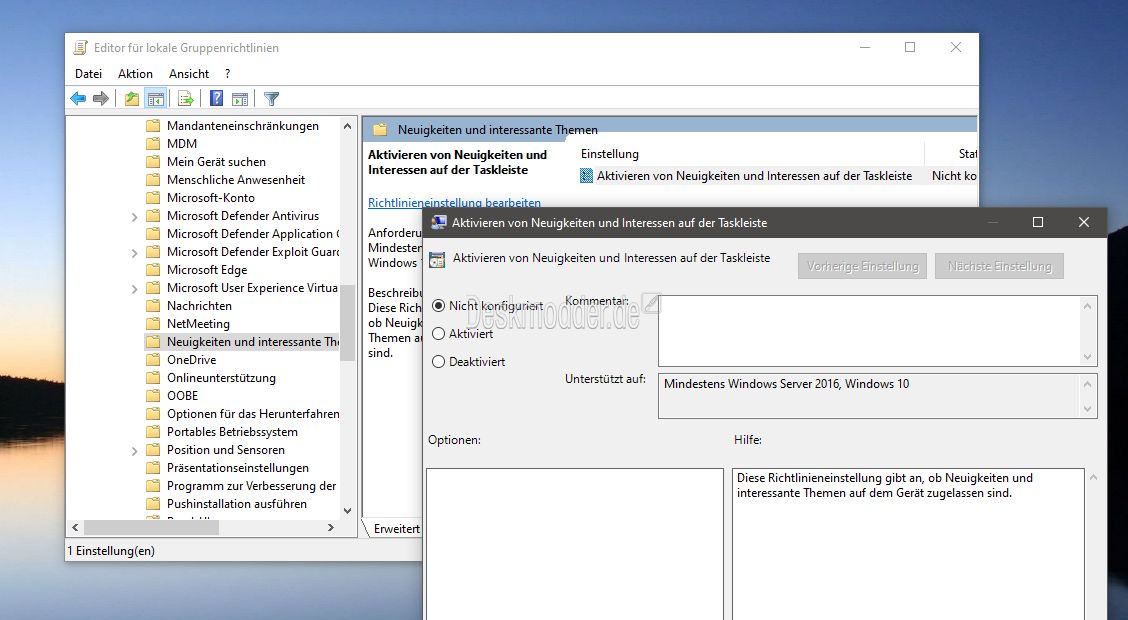
Task: Open Help via blue question mark icon
Action: point(216,98)
